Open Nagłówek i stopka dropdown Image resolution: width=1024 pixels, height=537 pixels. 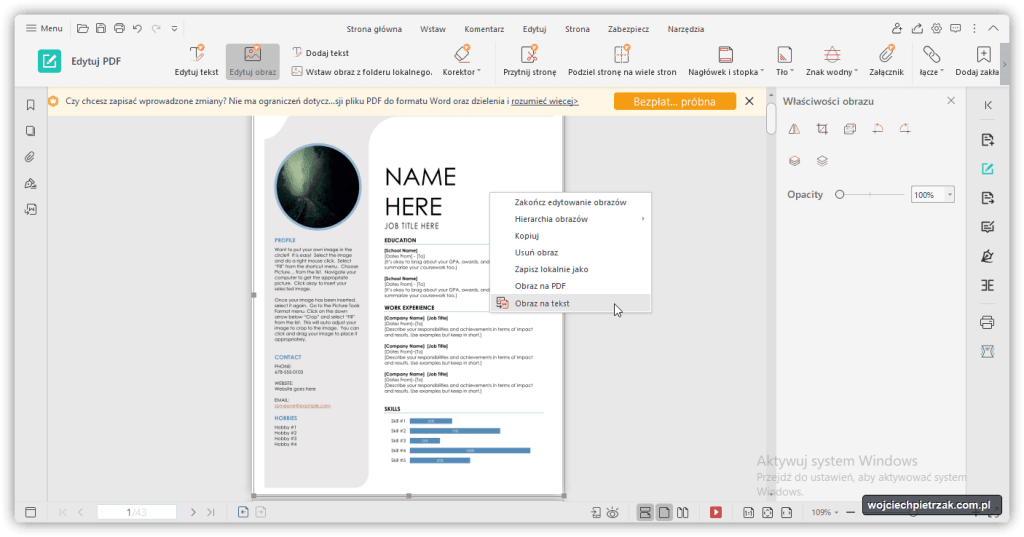pos(726,61)
